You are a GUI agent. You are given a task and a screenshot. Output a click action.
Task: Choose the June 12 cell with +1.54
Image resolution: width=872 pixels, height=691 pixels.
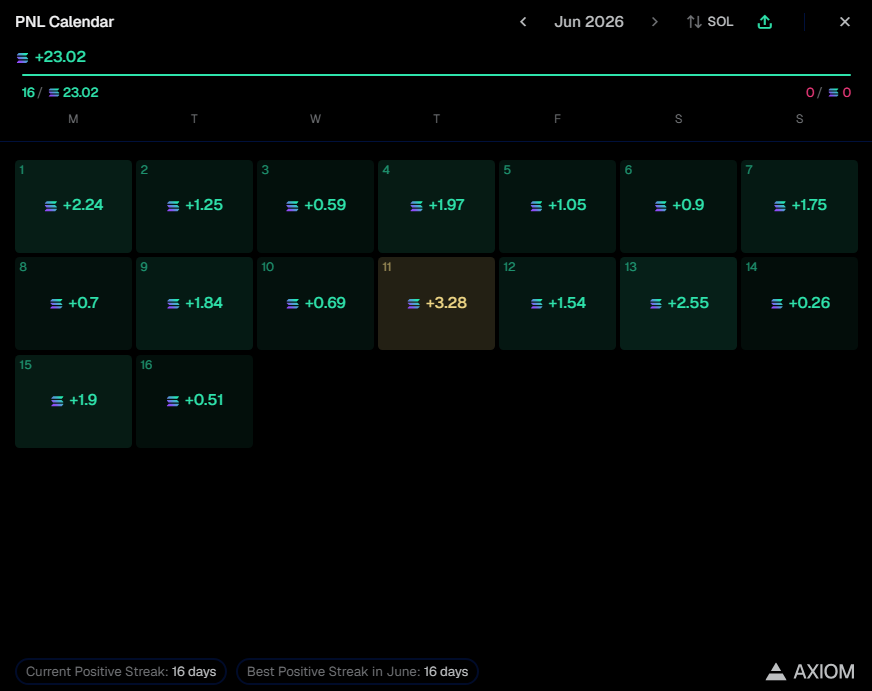[557, 304]
